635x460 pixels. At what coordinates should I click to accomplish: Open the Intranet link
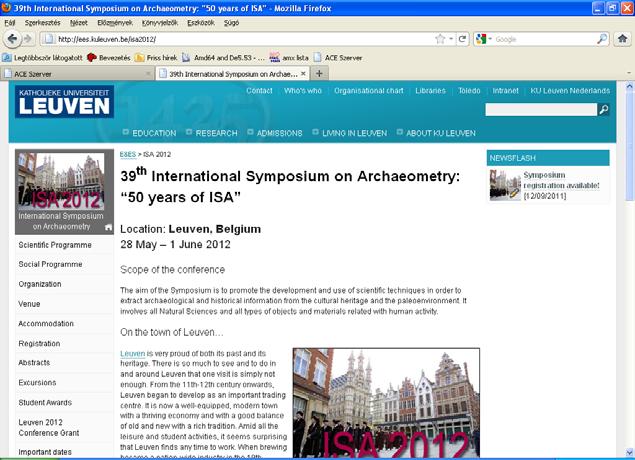click(x=505, y=91)
